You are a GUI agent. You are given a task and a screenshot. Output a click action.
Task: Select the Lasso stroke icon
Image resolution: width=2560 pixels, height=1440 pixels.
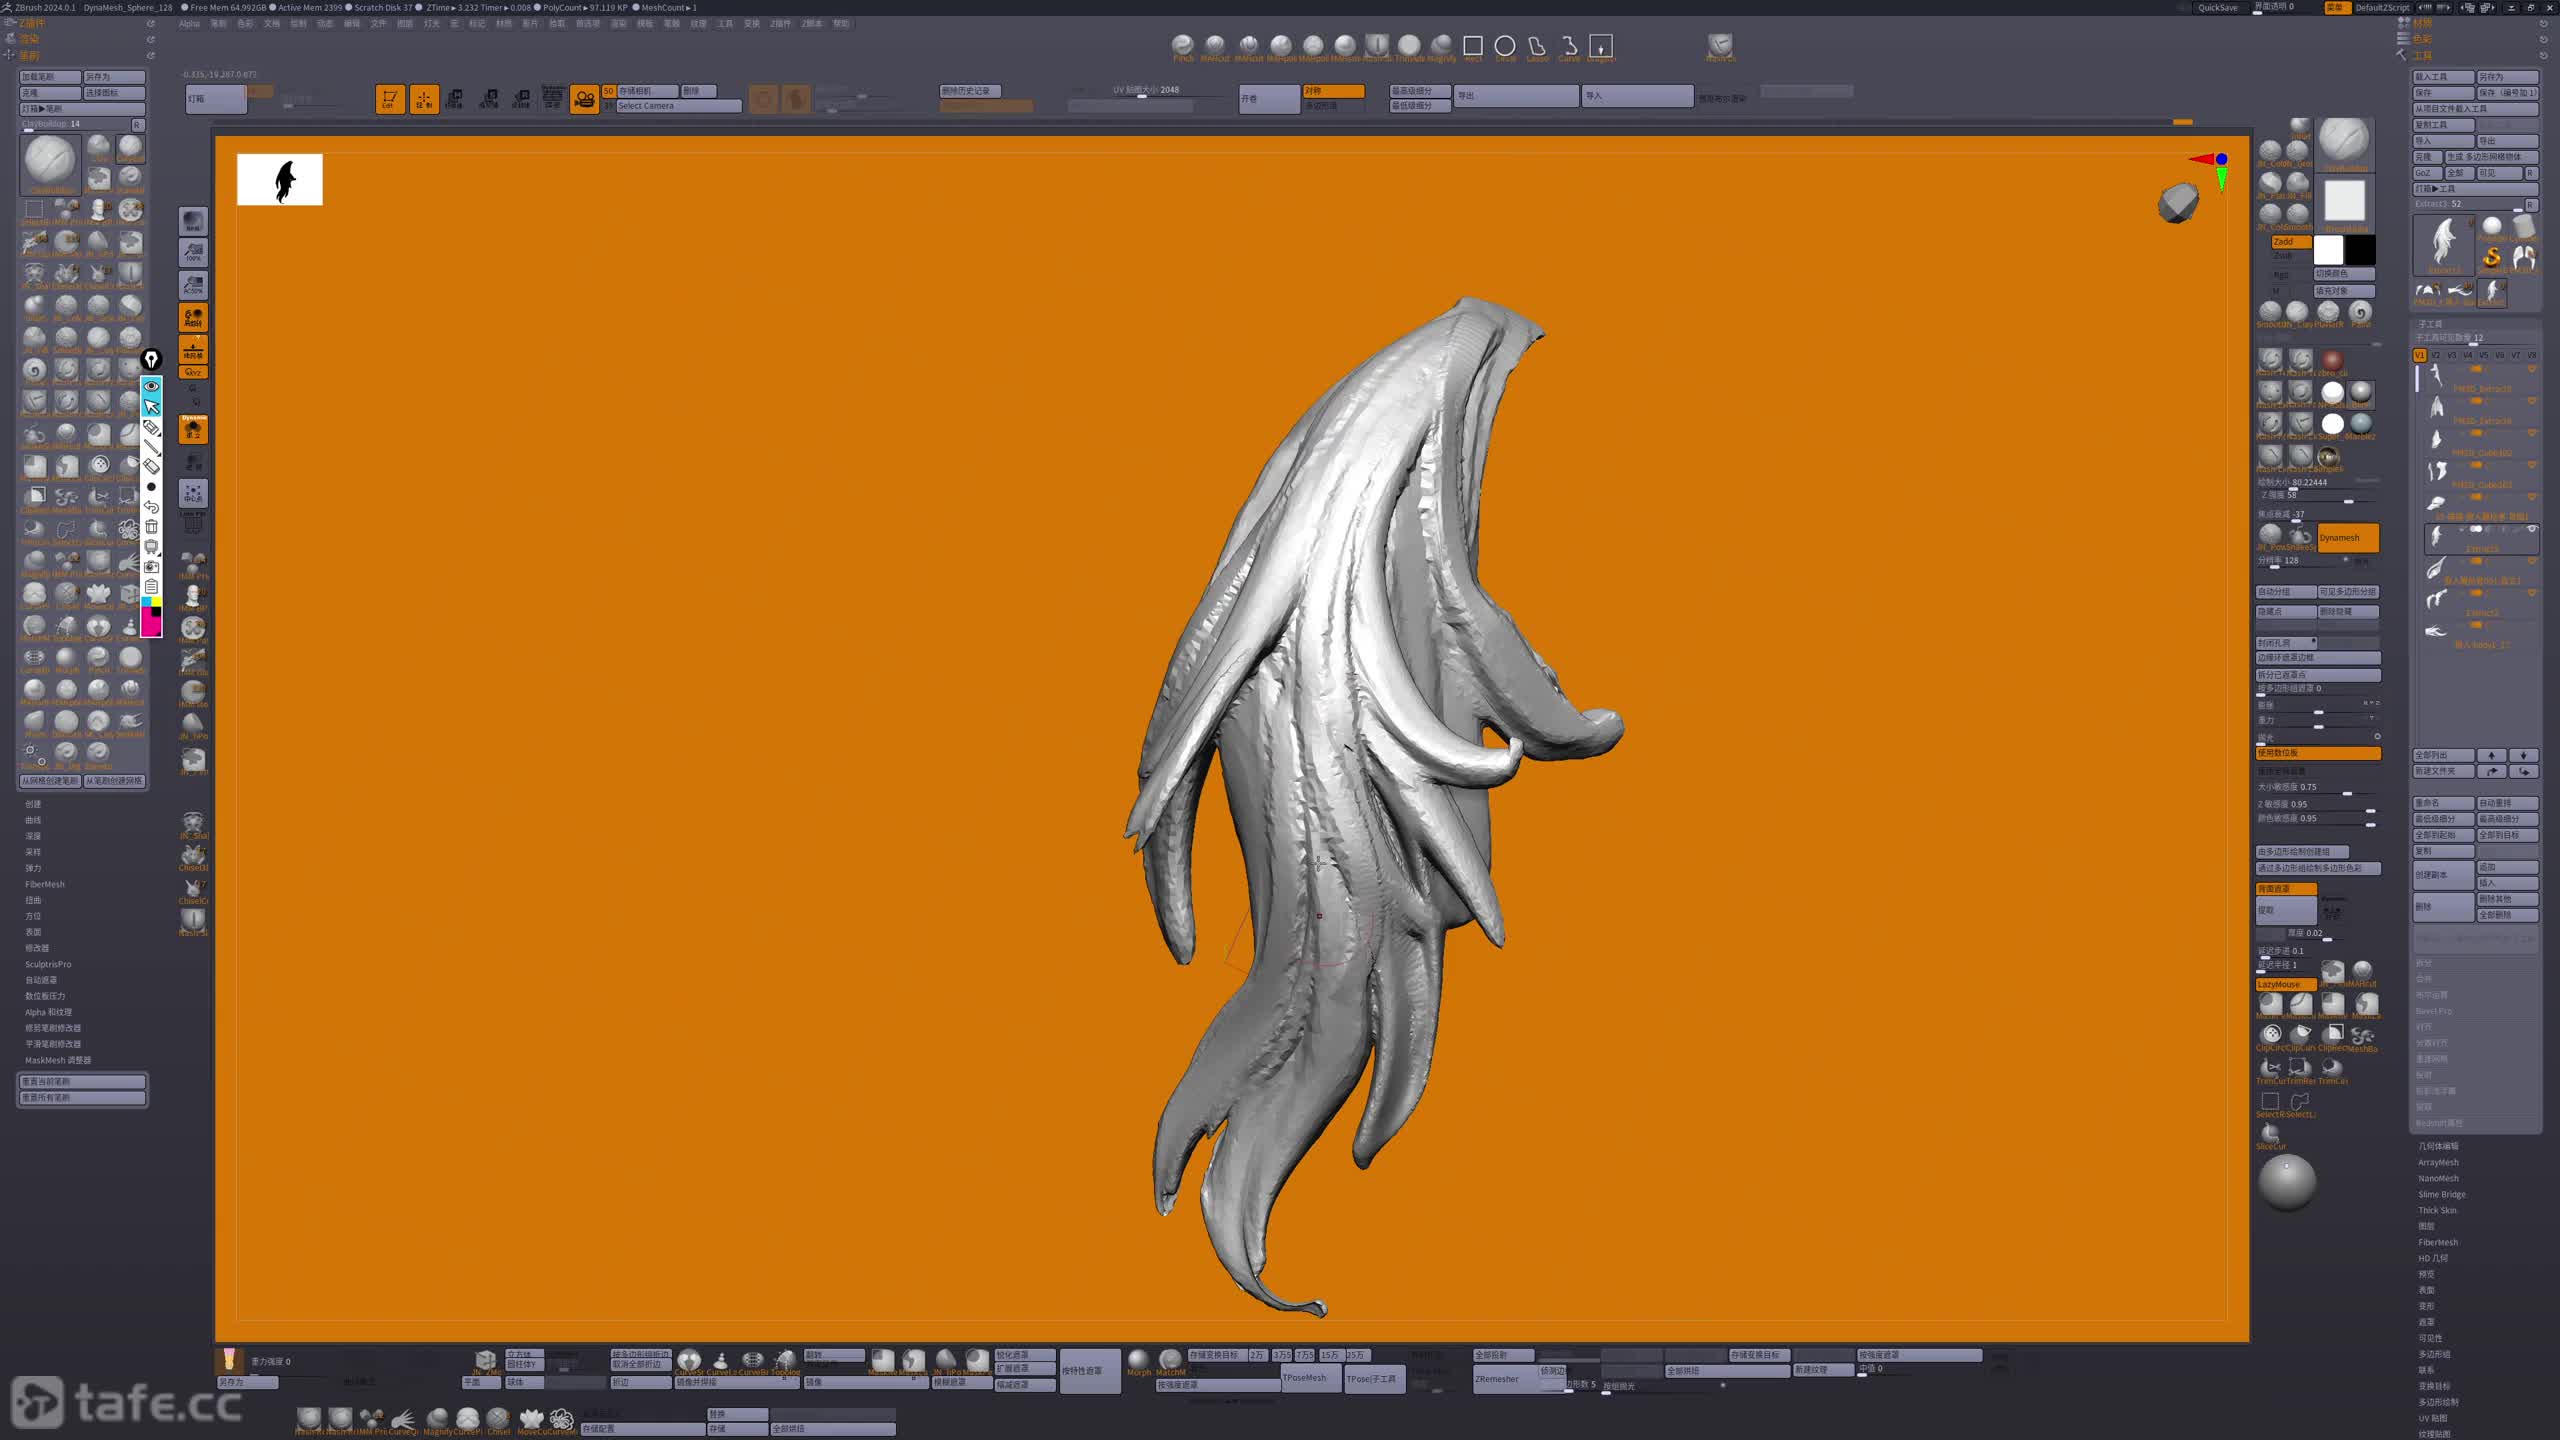pos(1536,46)
